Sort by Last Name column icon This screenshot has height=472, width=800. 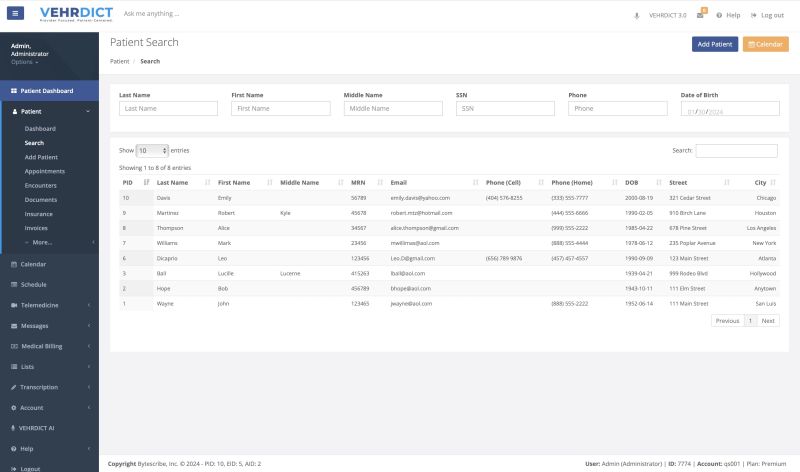(x=208, y=182)
